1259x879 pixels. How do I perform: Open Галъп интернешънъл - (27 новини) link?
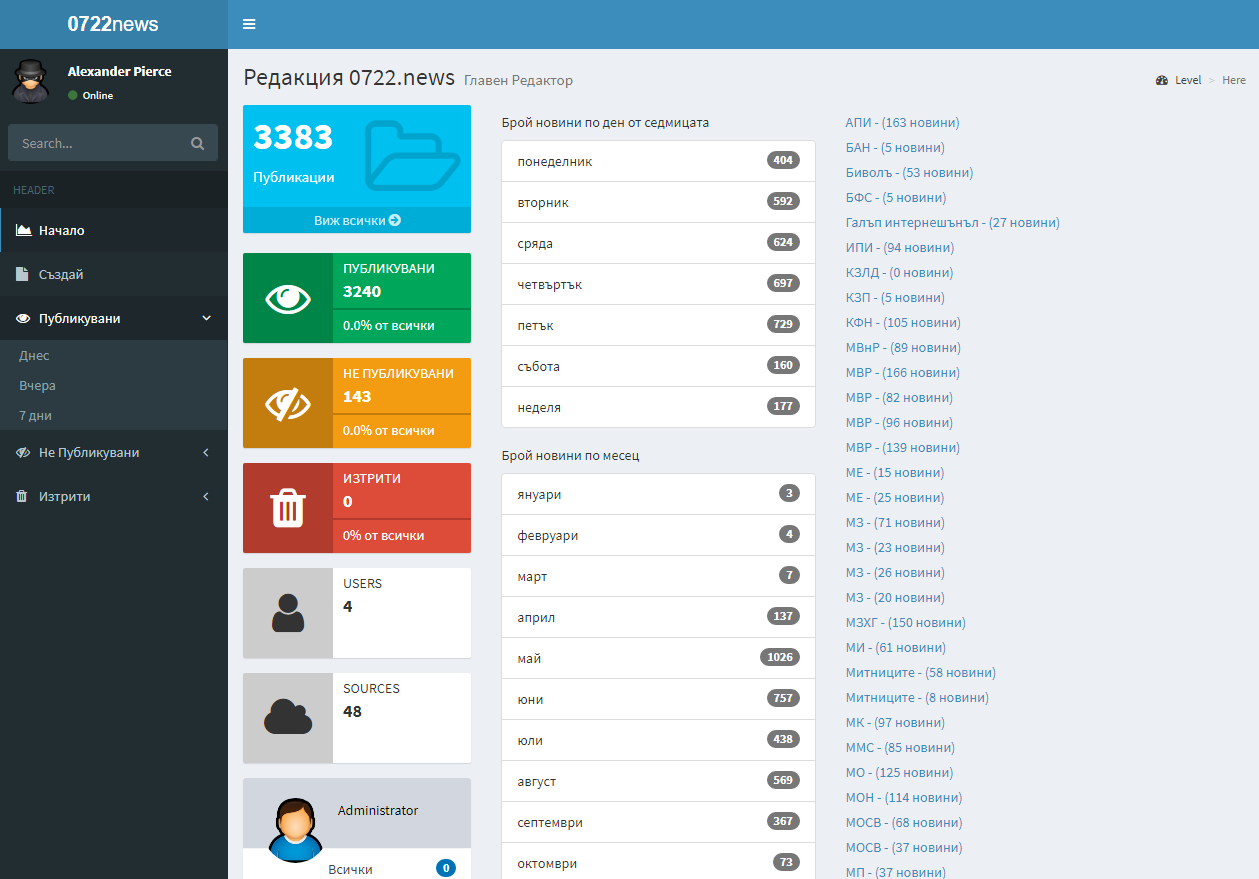952,222
